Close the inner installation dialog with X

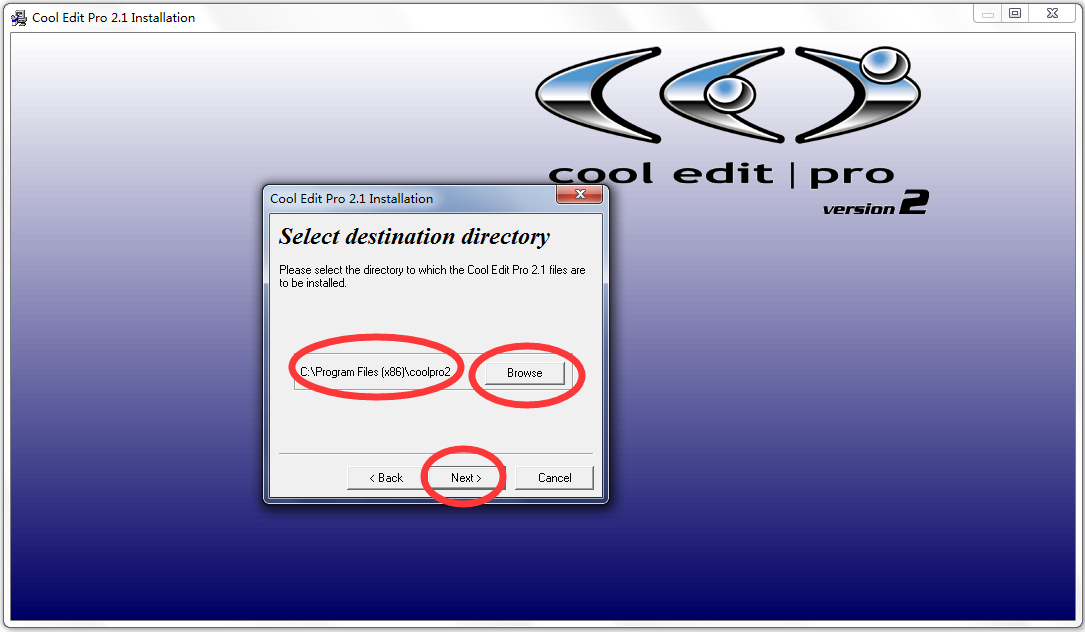580,195
